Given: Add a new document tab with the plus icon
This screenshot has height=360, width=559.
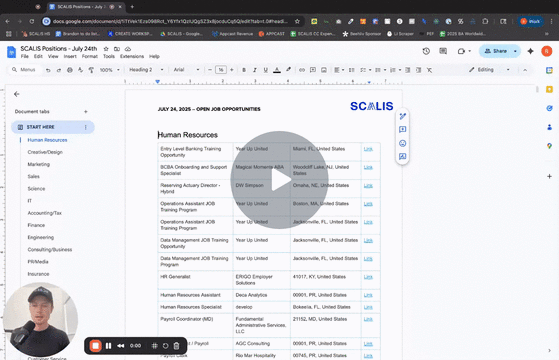Looking at the screenshot, I should click(86, 112).
